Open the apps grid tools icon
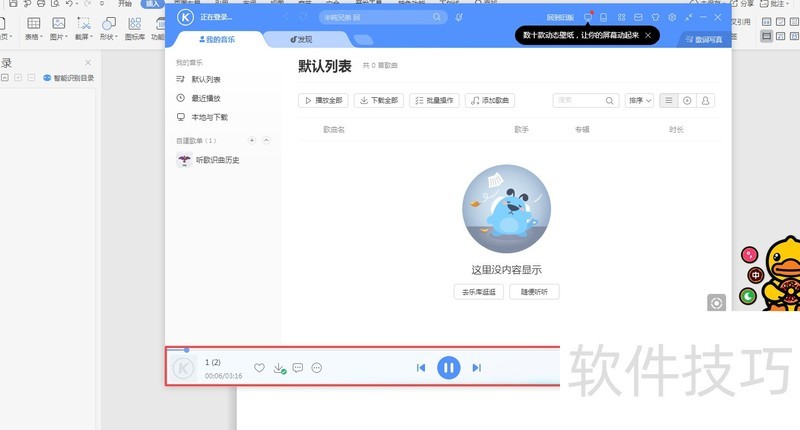 621,17
